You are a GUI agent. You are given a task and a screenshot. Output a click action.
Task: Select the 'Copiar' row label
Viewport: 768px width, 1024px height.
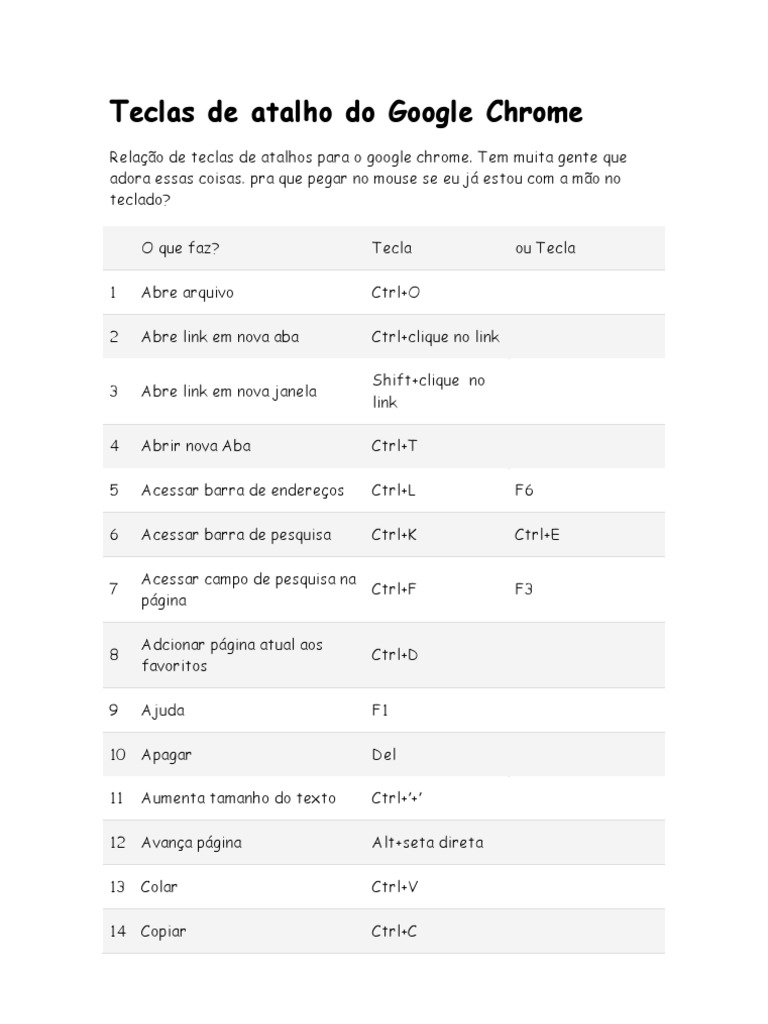(x=163, y=932)
